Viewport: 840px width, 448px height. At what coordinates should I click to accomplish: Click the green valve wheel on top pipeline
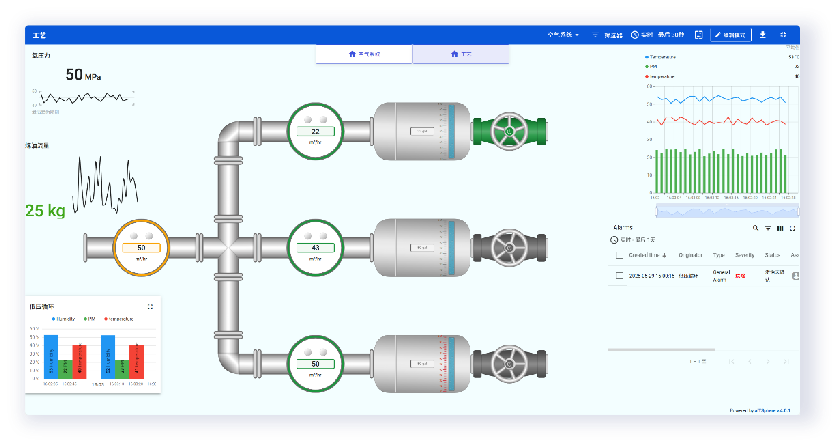point(511,132)
